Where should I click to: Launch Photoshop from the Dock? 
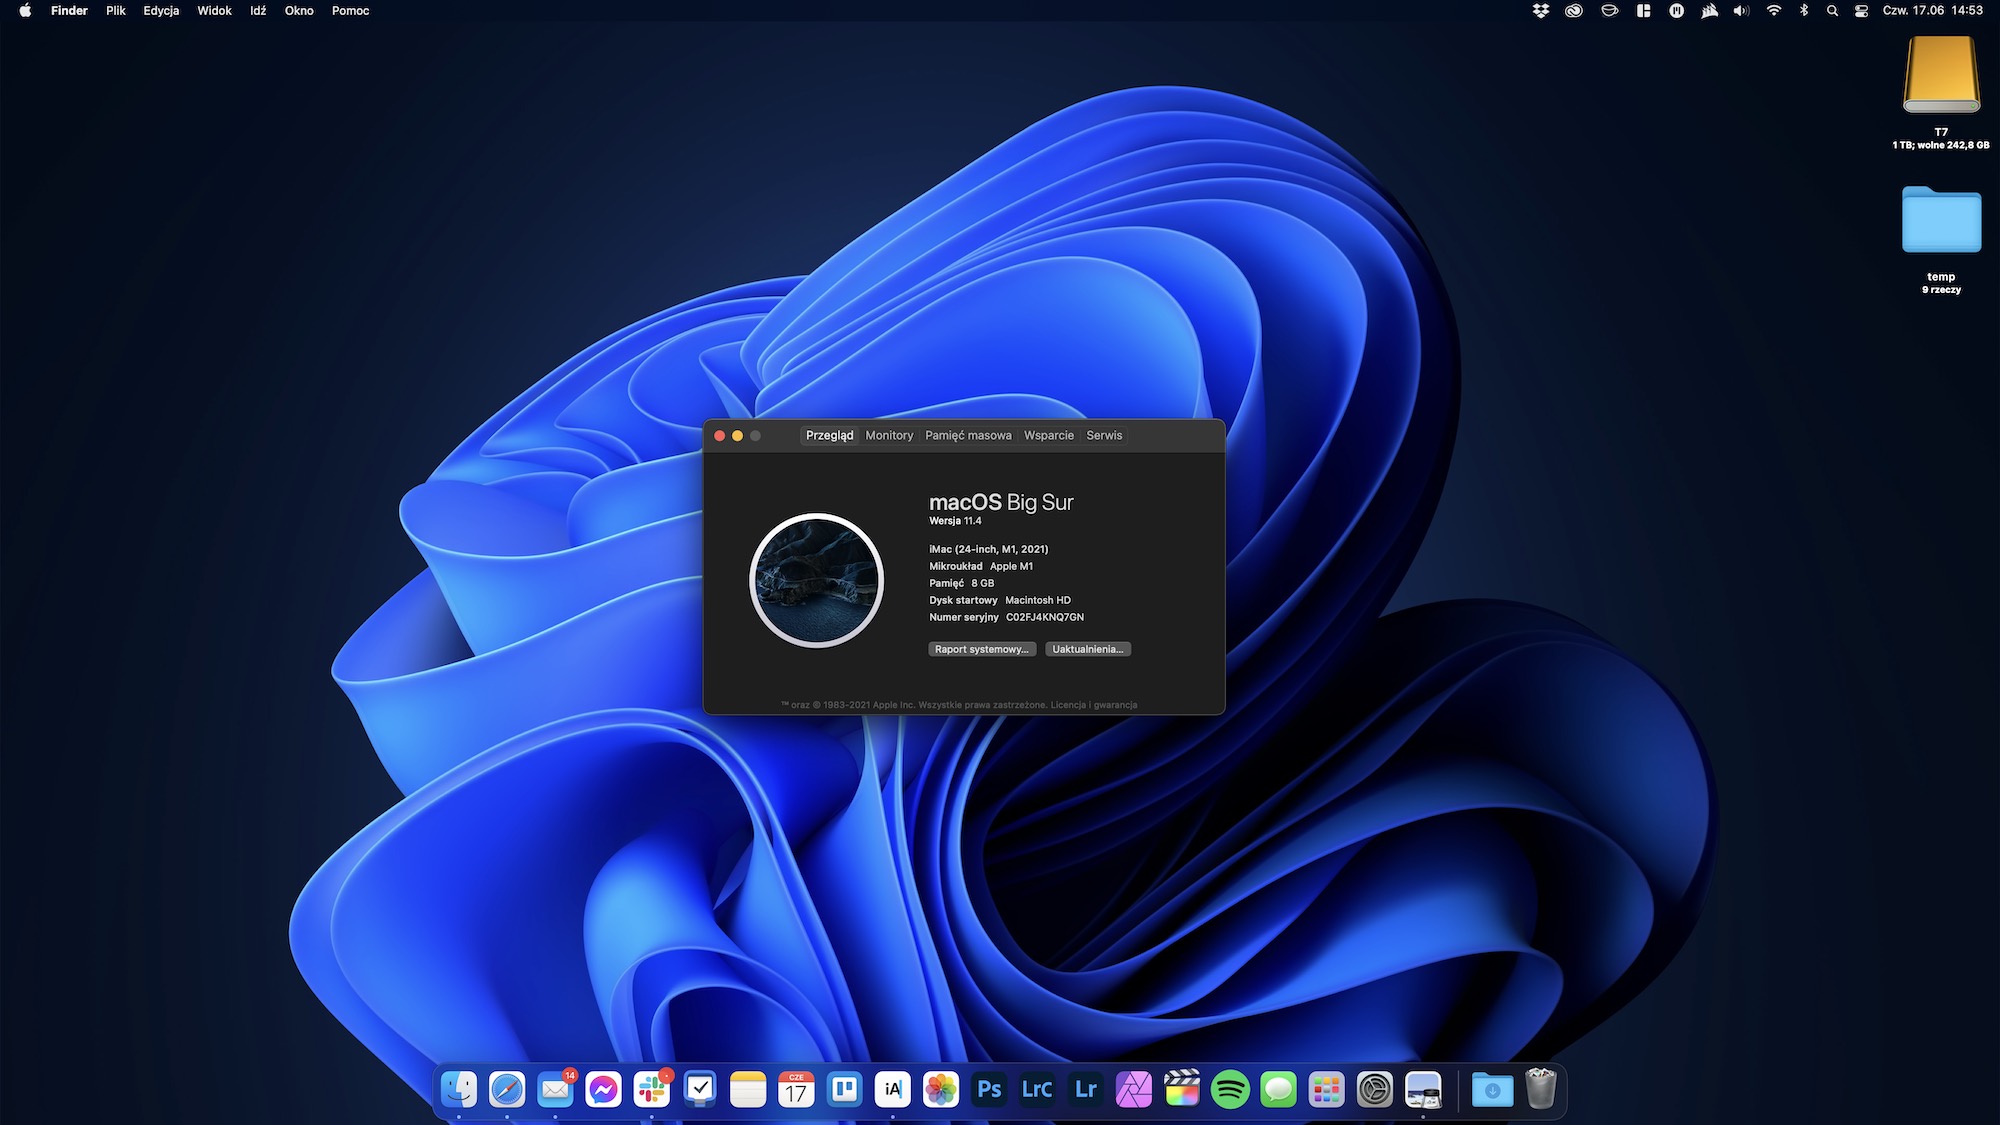click(x=989, y=1089)
